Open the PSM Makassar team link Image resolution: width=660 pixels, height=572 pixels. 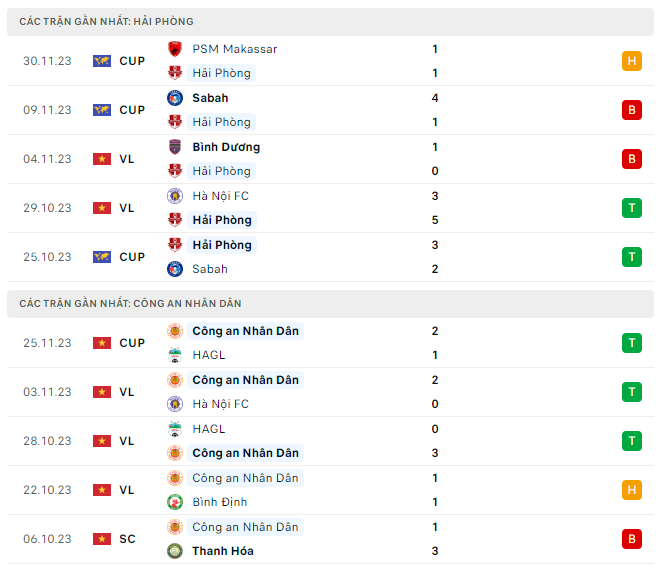[x=235, y=49]
